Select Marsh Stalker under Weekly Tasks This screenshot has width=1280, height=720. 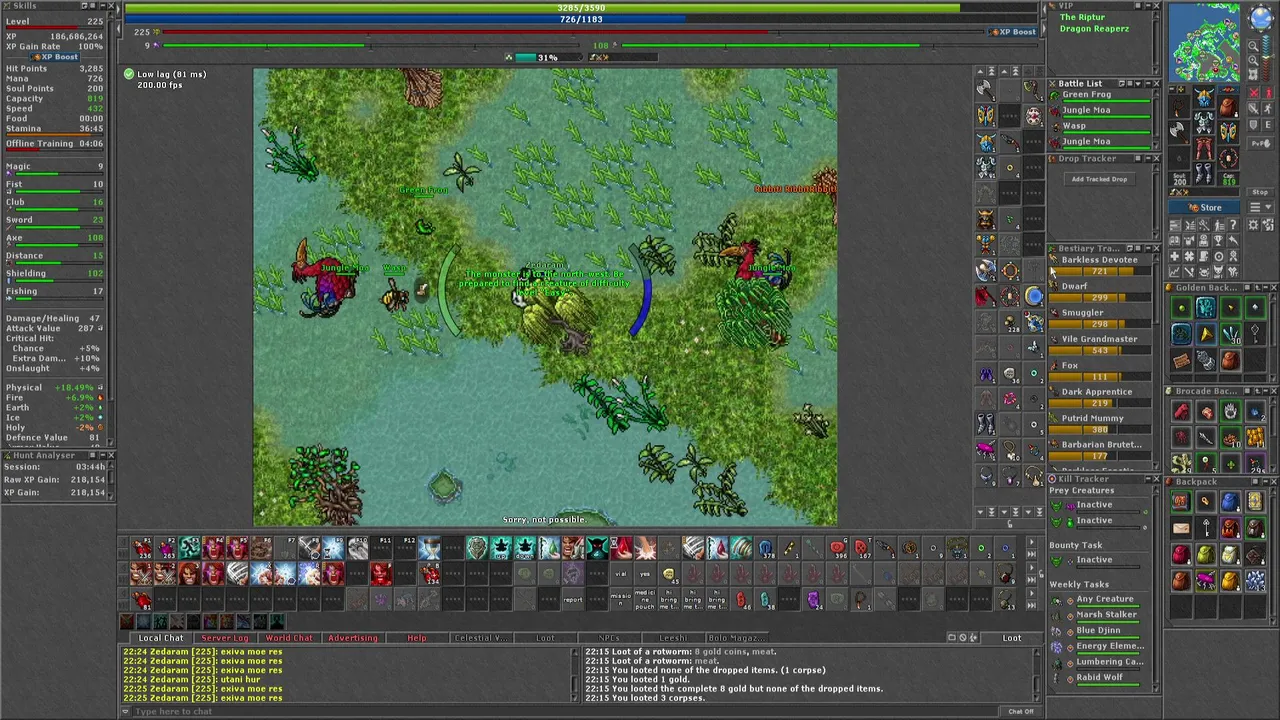point(1106,614)
